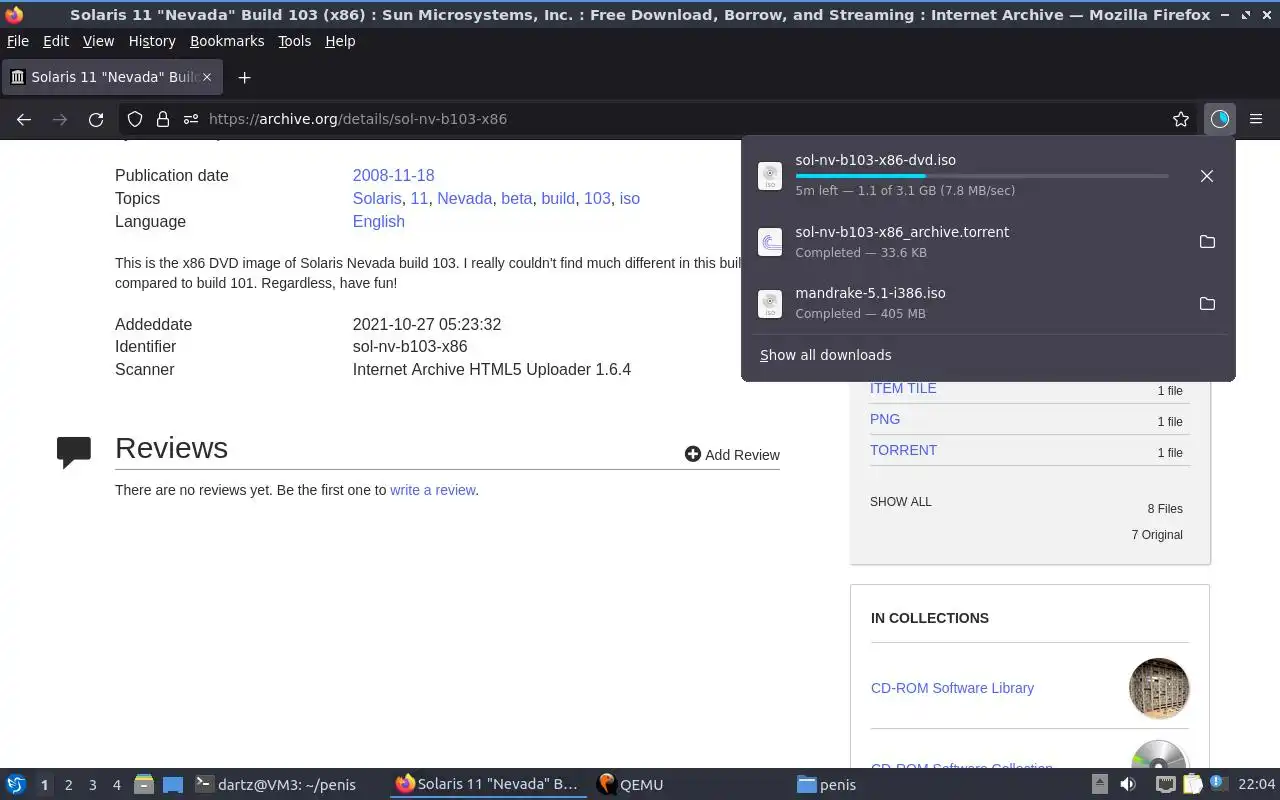Show site security padlock info
Image resolution: width=1280 pixels, height=800 pixels.
click(x=162, y=119)
